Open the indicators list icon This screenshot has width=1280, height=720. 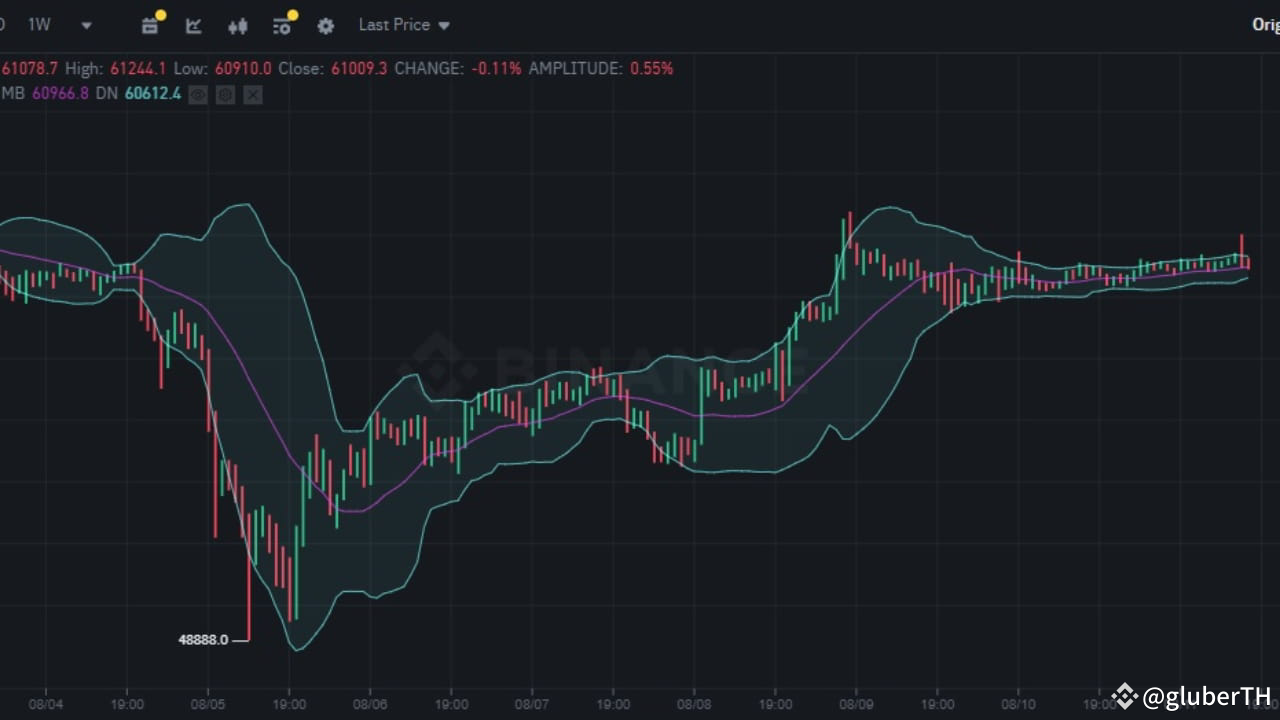click(x=281, y=26)
